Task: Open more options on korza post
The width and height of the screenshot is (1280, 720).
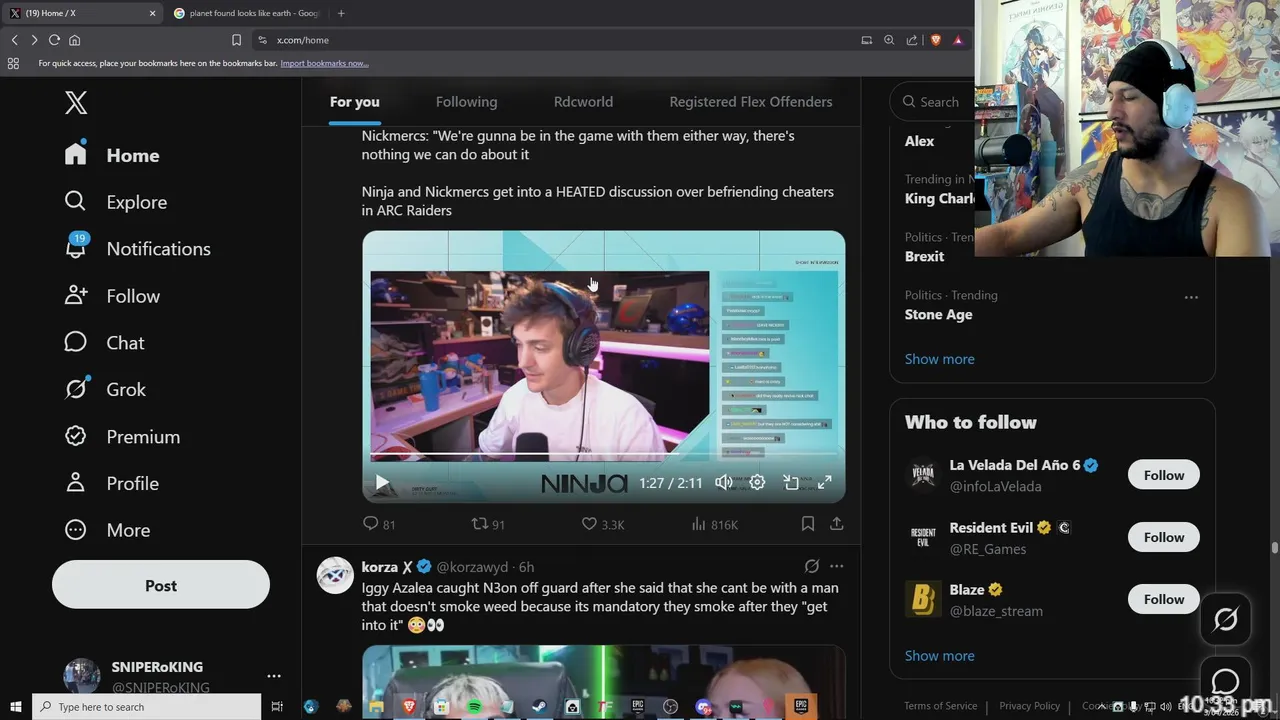Action: point(837,566)
